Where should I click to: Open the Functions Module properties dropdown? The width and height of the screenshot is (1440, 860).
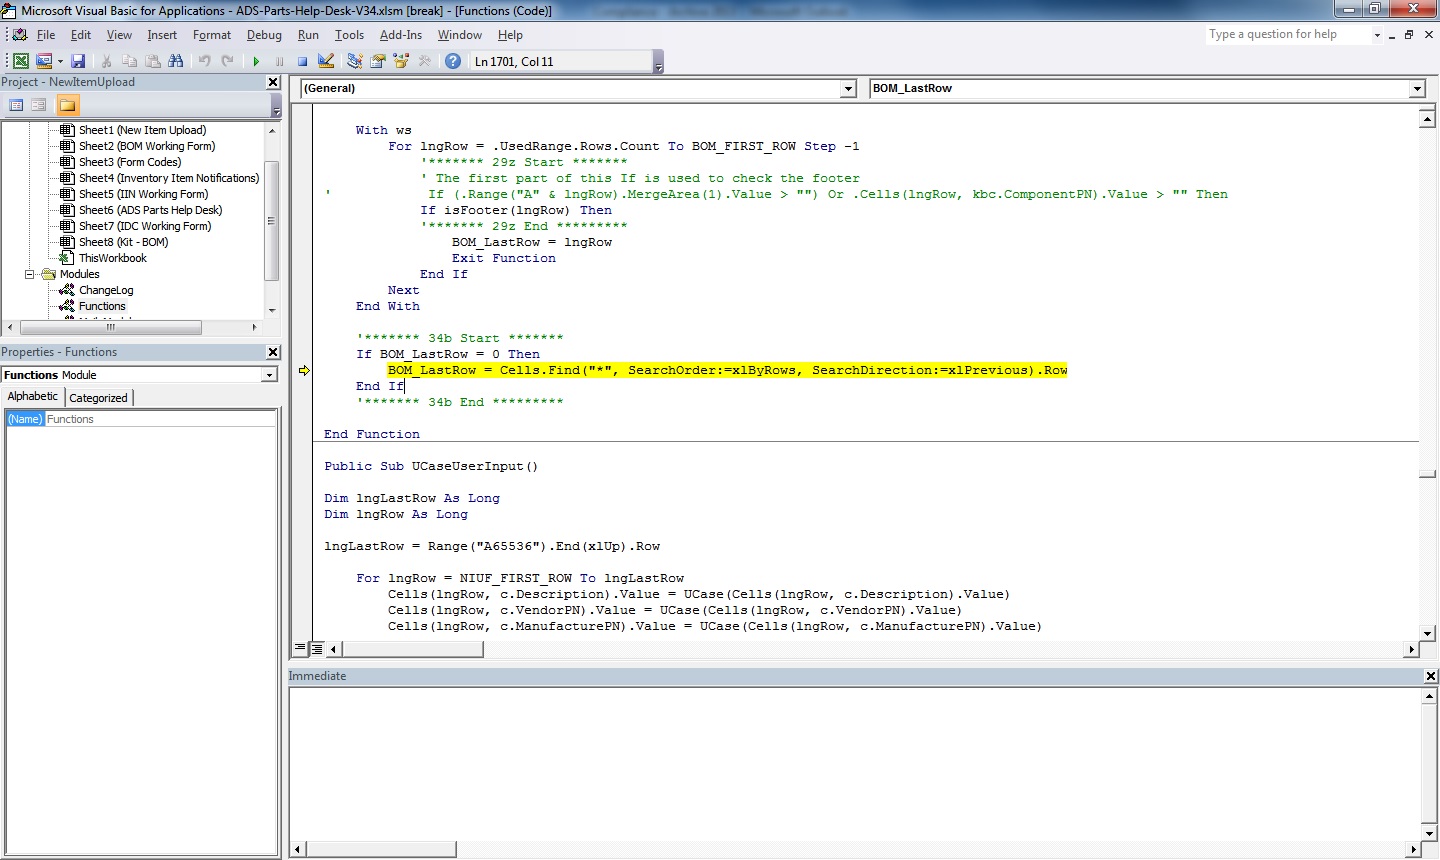coord(269,375)
